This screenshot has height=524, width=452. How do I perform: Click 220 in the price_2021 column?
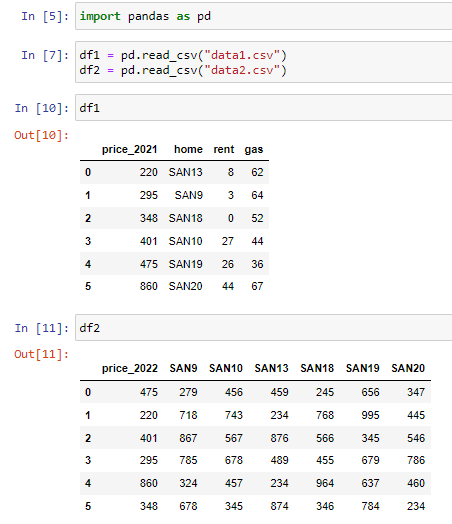[x=149, y=172]
